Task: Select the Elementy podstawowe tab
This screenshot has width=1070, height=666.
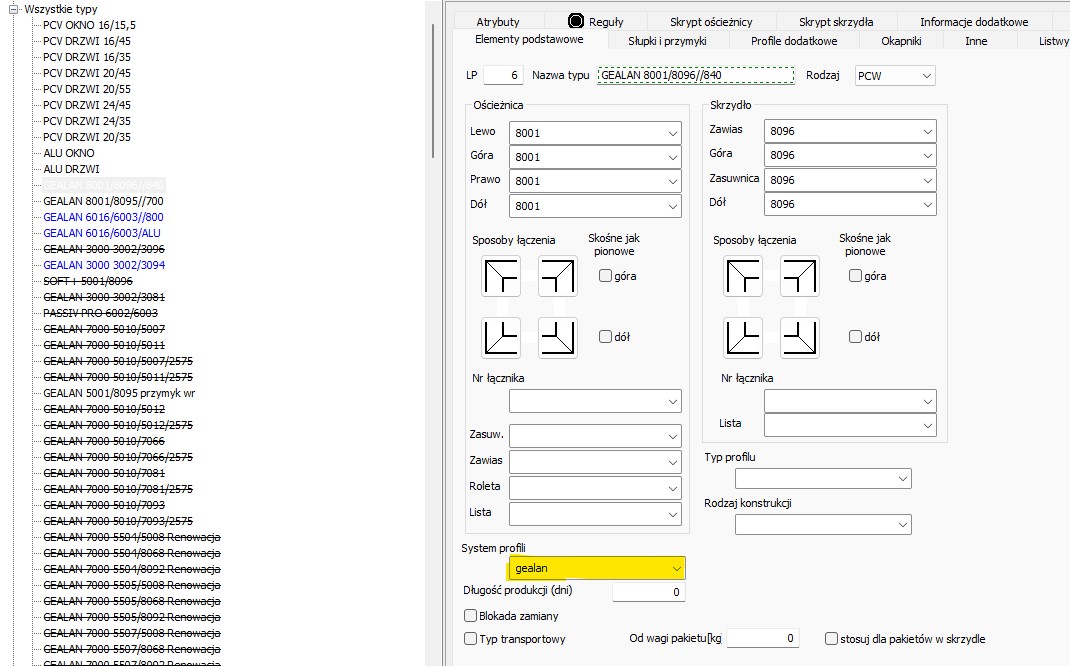Action: tap(529, 40)
